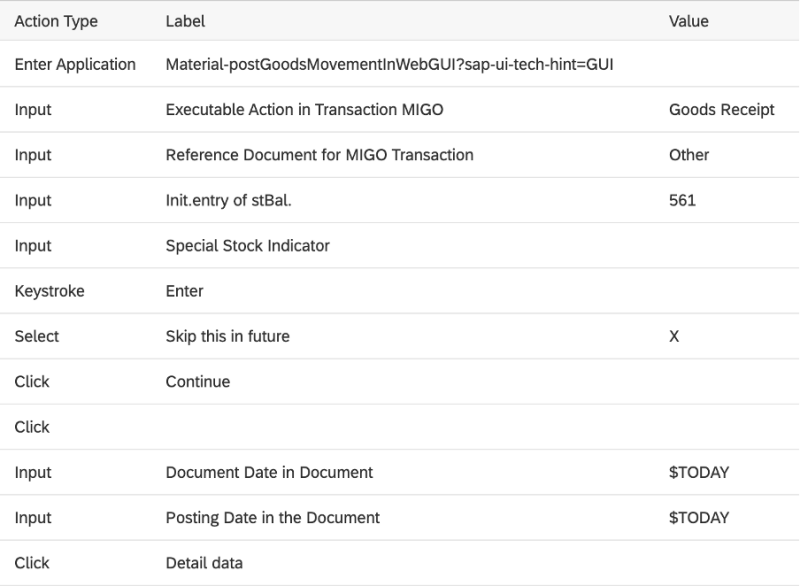This screenshot has width=800, height=586.
Task: Select the Skip this in future label
Action: [227, 336]
